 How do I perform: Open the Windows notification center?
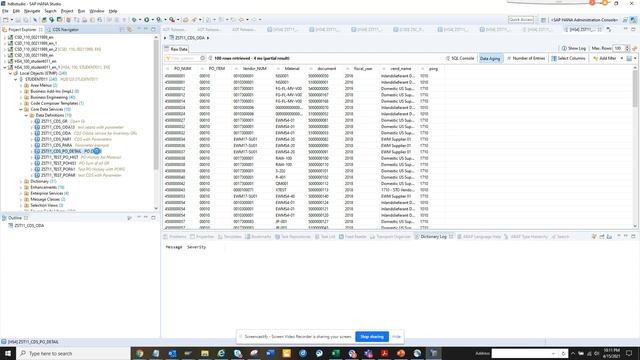click(x=629, y=353)
